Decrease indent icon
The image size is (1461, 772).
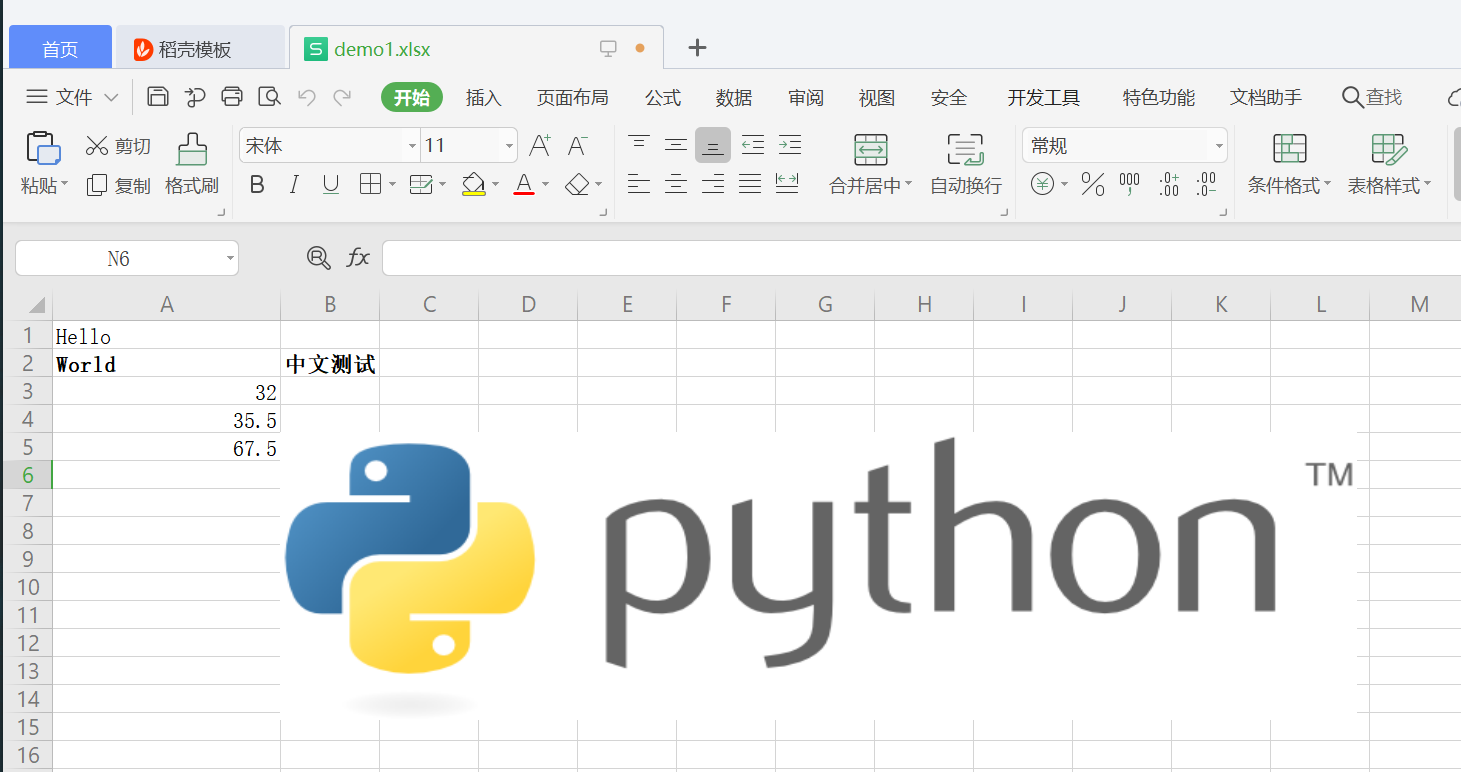coord(752,146)
